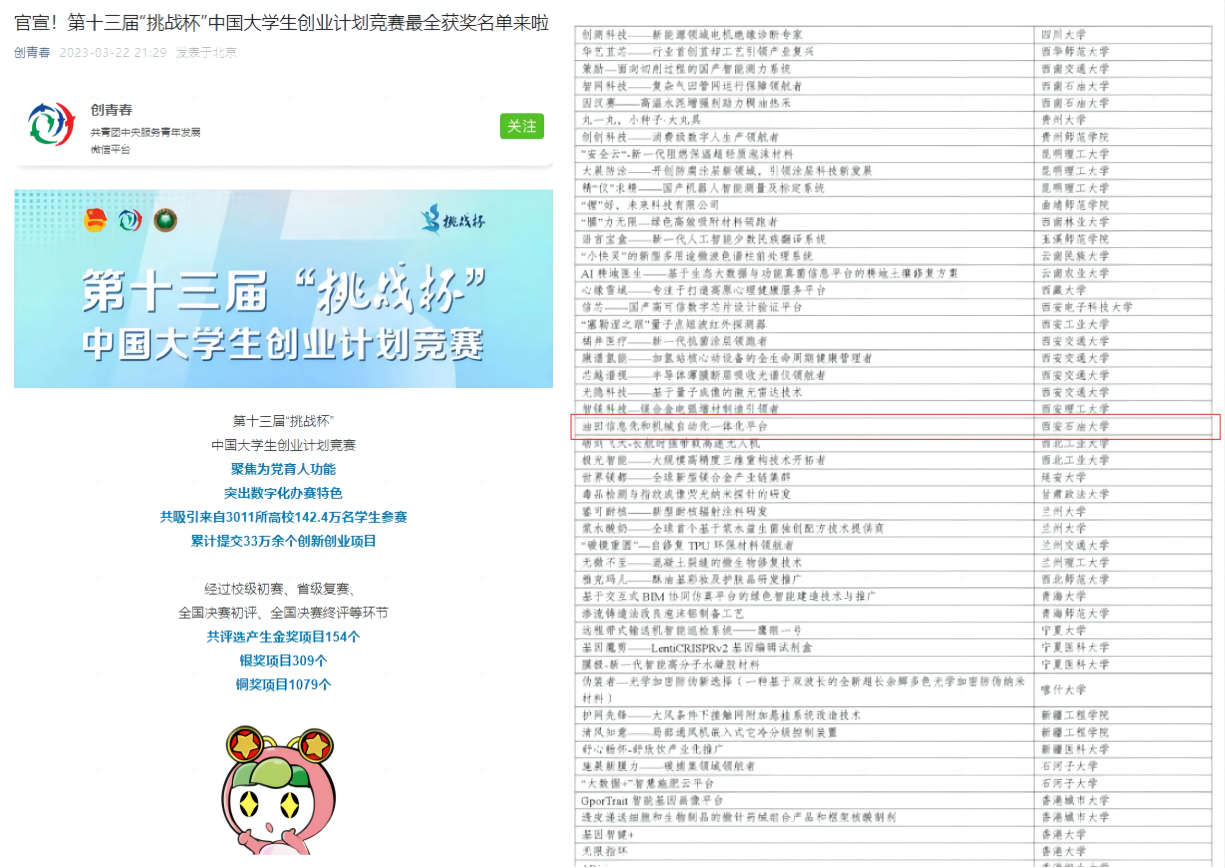Screen dimensions: 1225x868
Task: Open the 第十三届挑战杯 banner image
Action: (283, 289)
